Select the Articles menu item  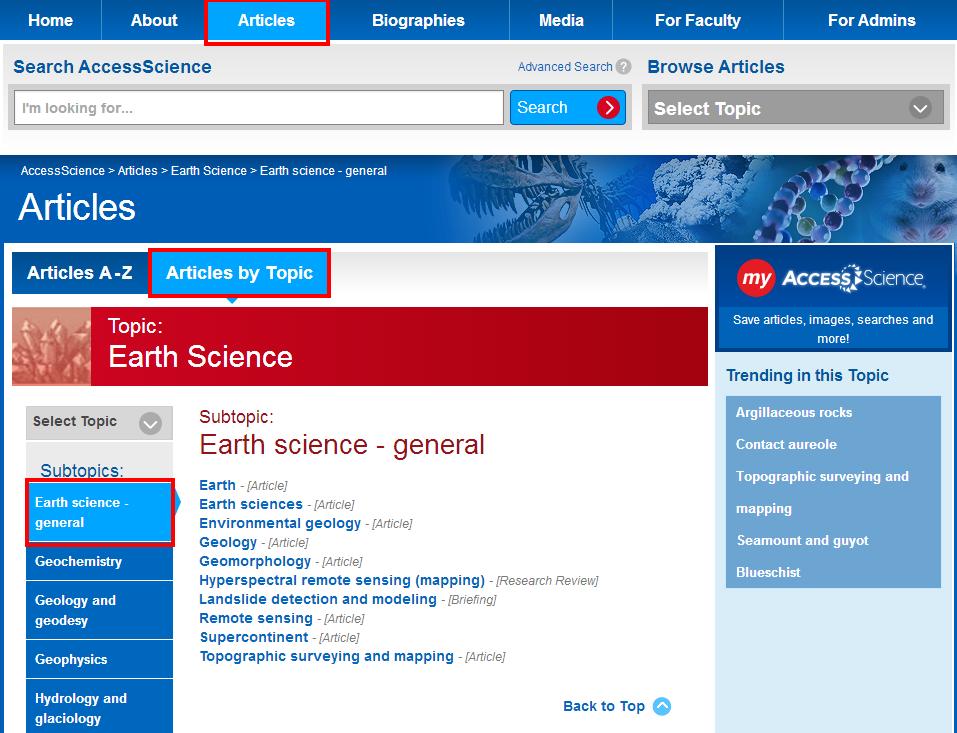click(x=266, y=21)
